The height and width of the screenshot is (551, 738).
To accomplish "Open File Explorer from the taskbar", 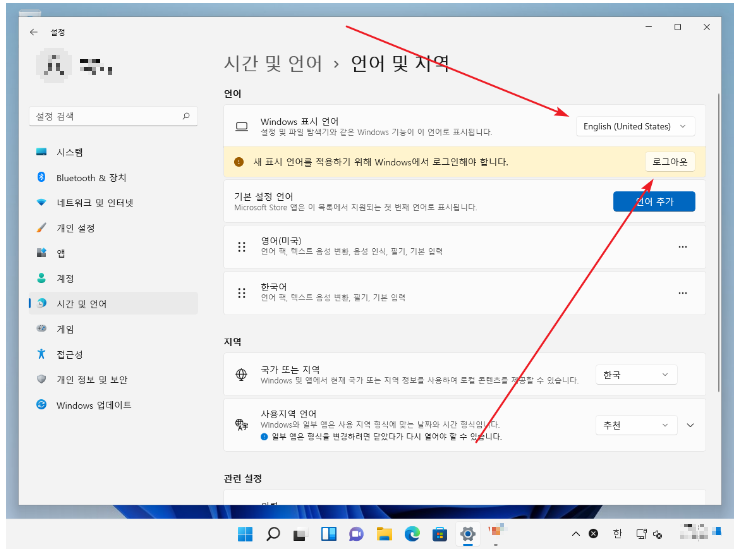I will (x=384, y=534).
